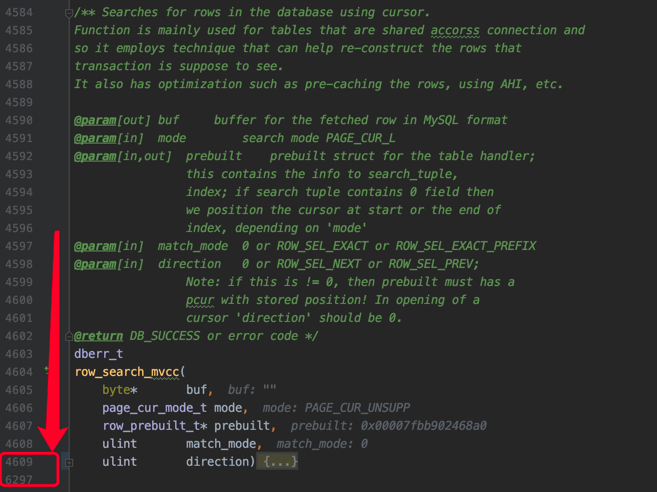Click the underlined pcur word in the comment
The image size is (657, 492).
click(200, 300)
